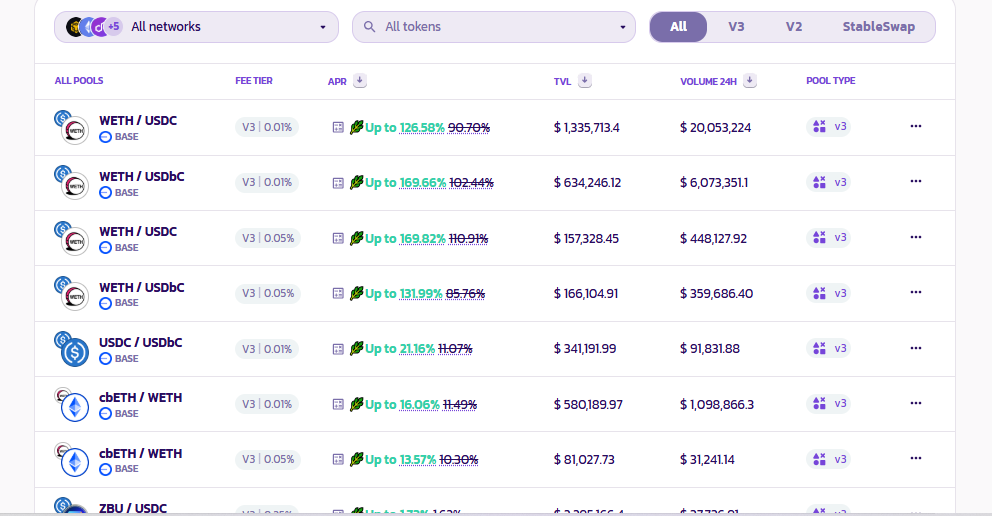
Task: Click the V3 | 0.01% fee tier badge for USDC / USDbC
Action: (267, 349)
